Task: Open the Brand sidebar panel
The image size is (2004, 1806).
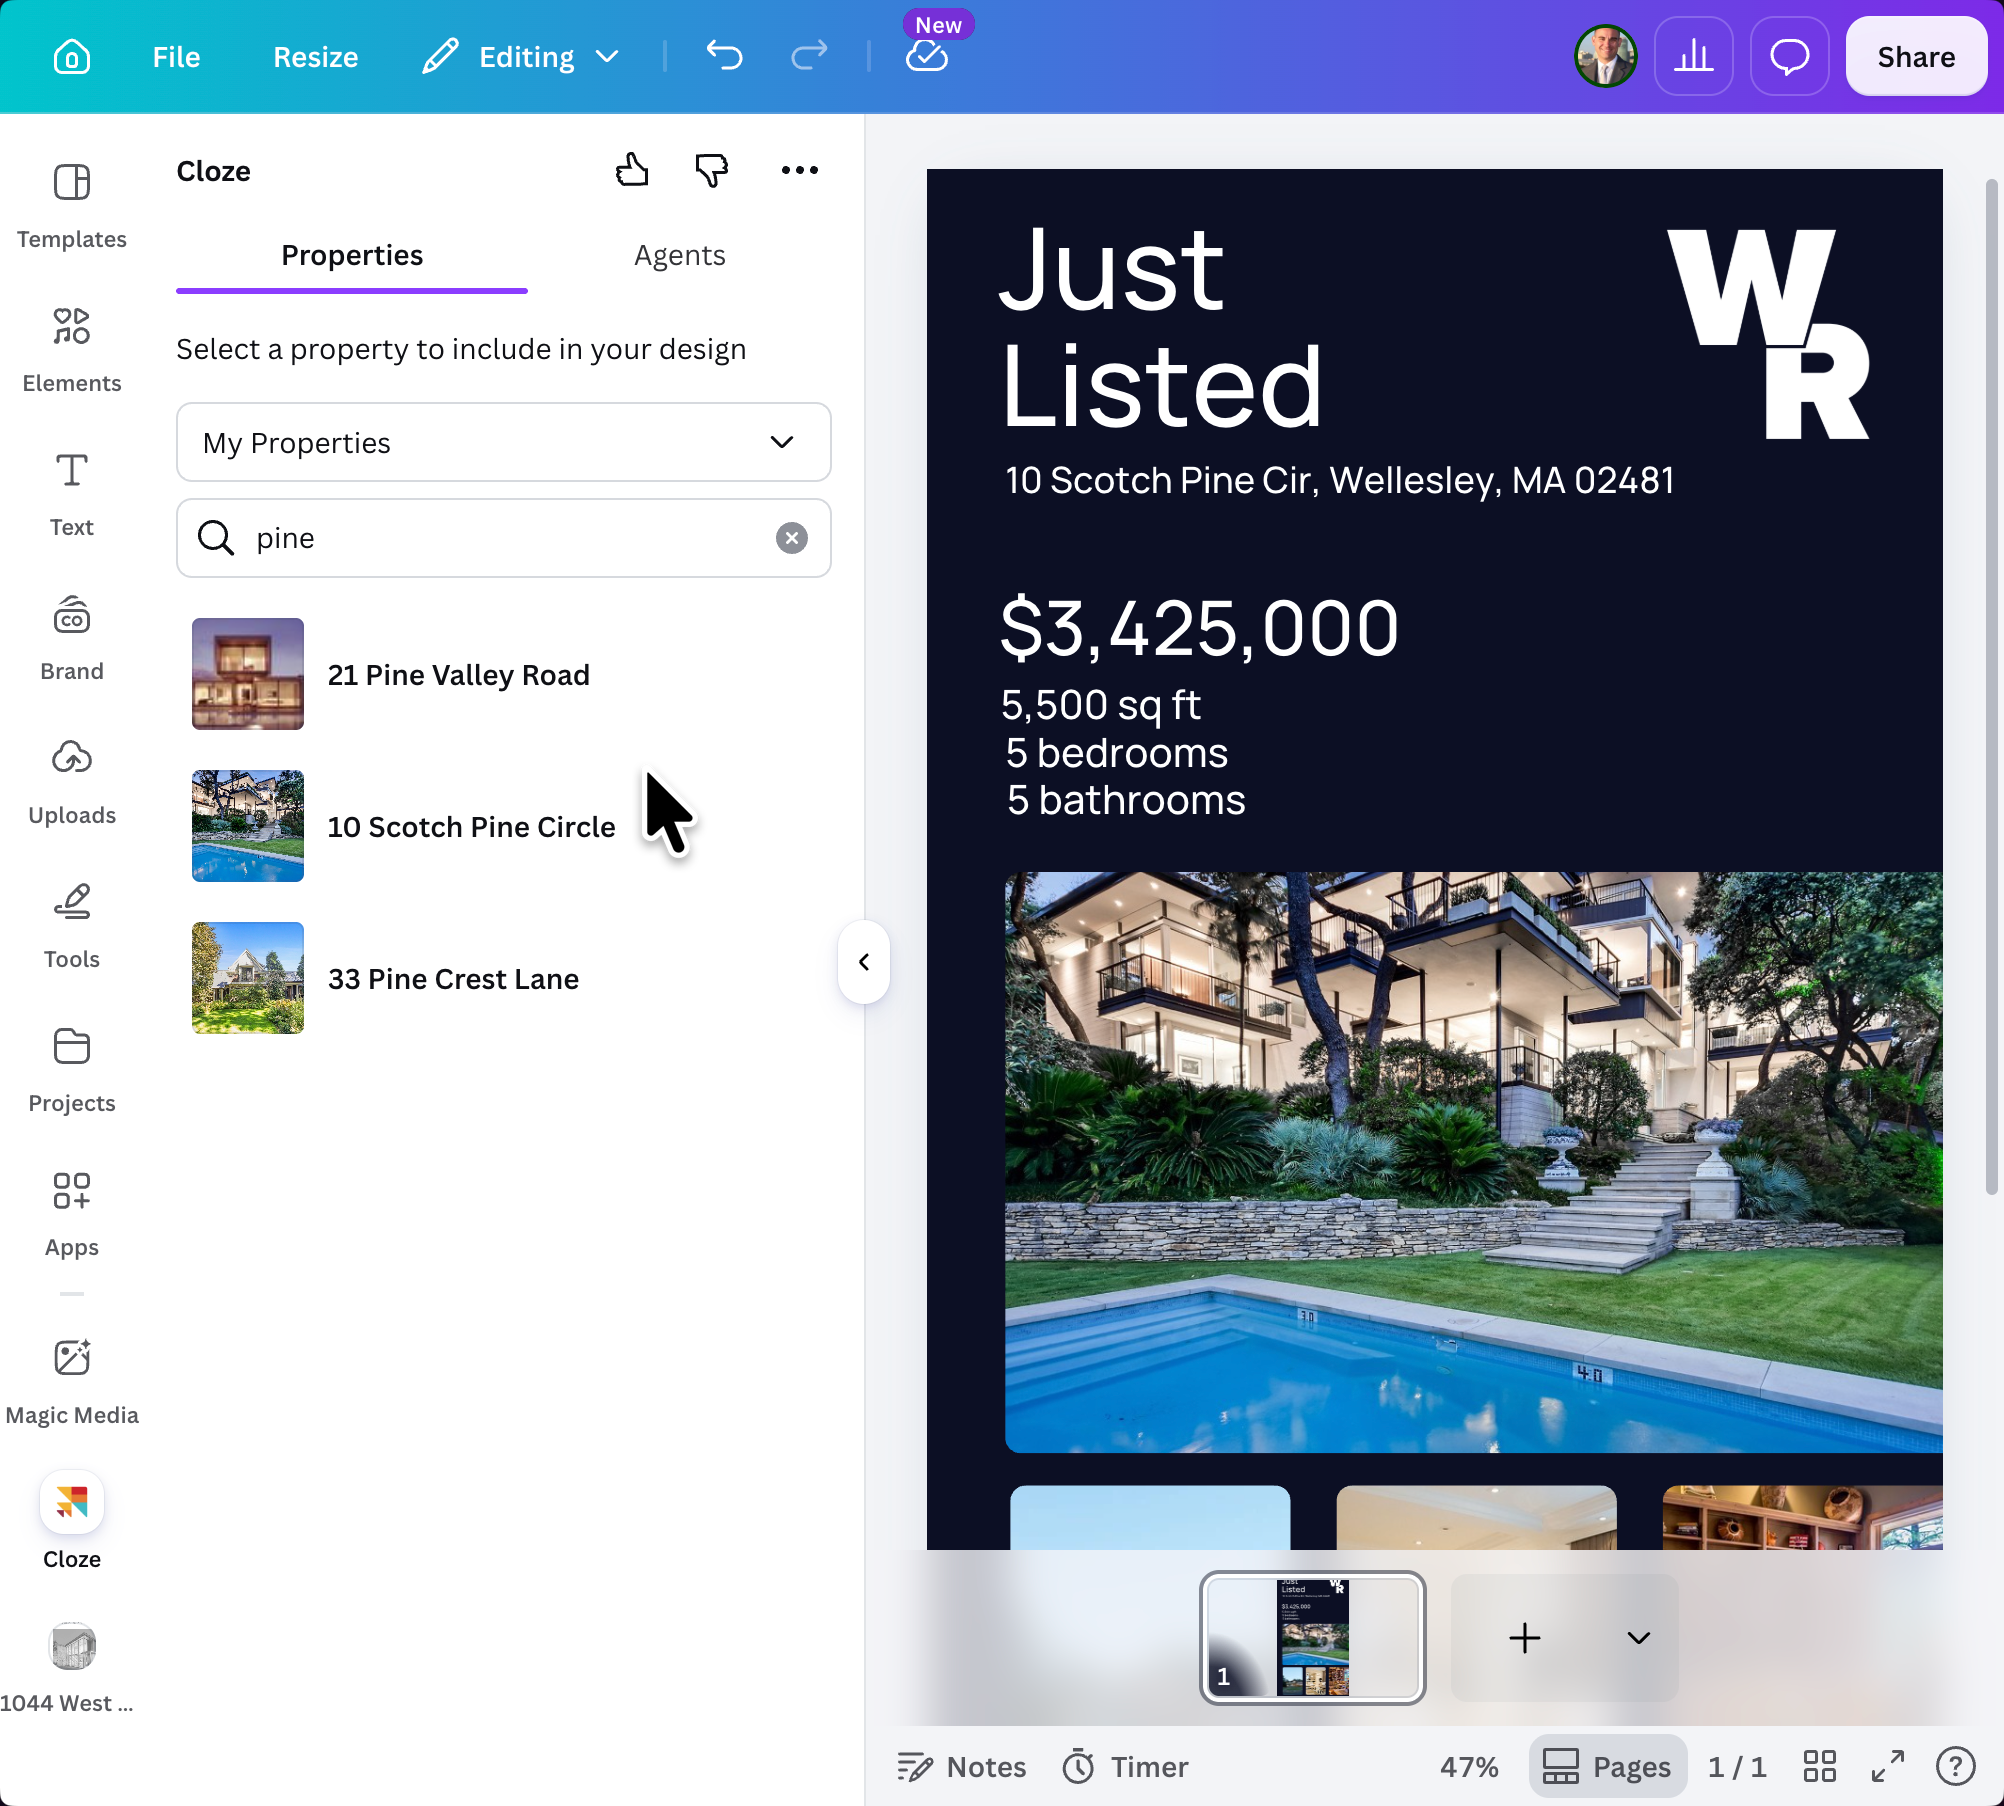Action: [x=72, y=638]
